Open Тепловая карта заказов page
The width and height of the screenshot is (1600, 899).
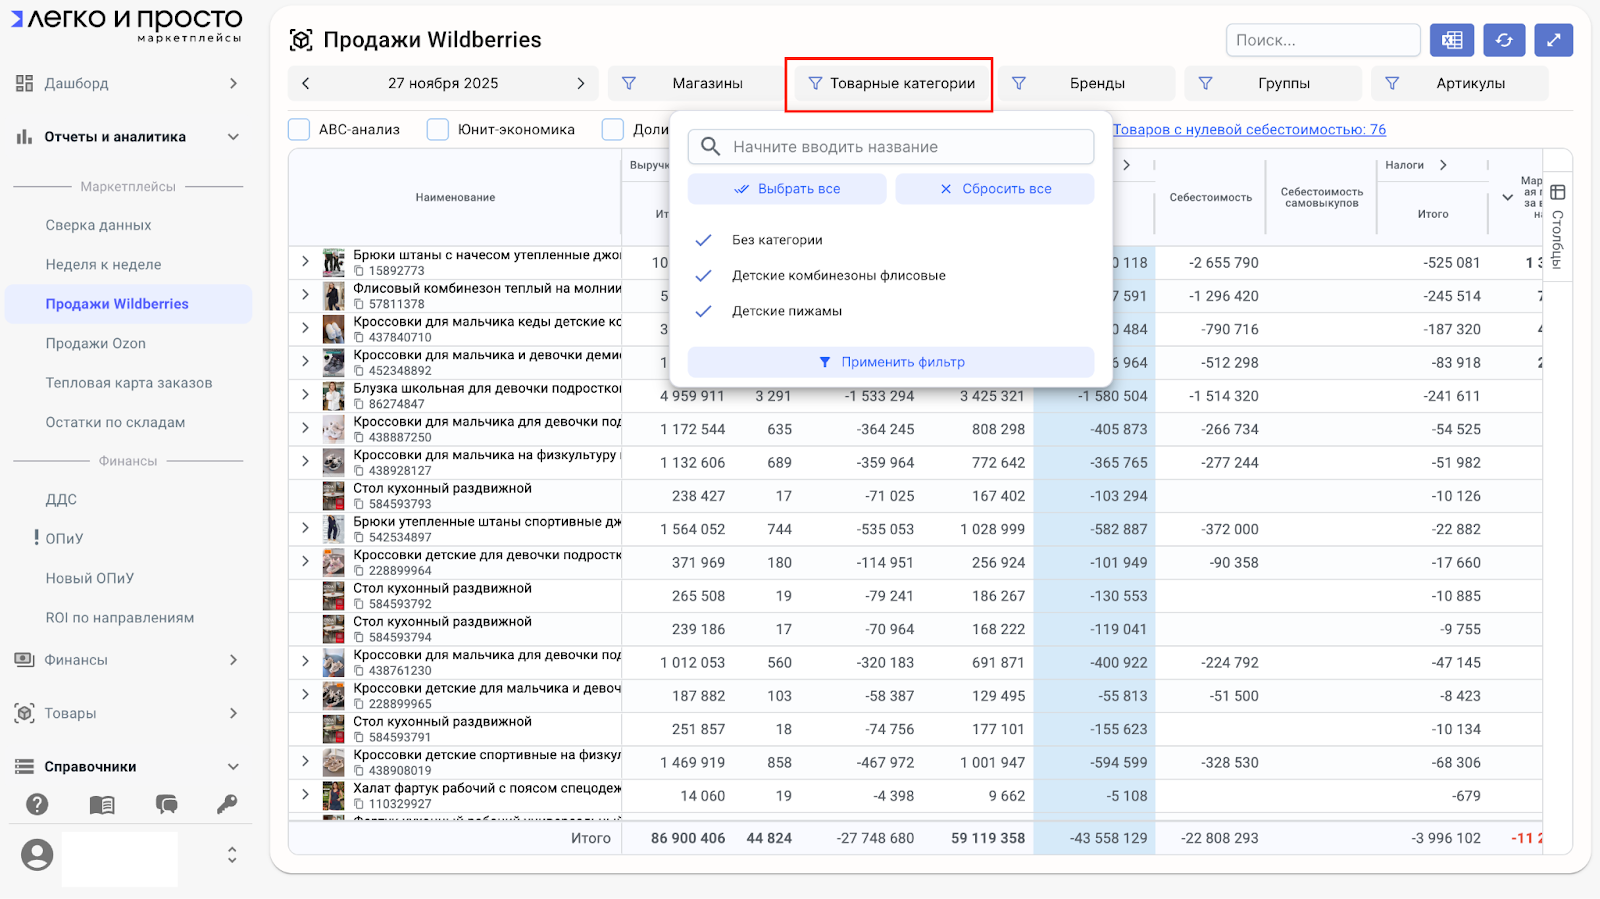(129, 383)
